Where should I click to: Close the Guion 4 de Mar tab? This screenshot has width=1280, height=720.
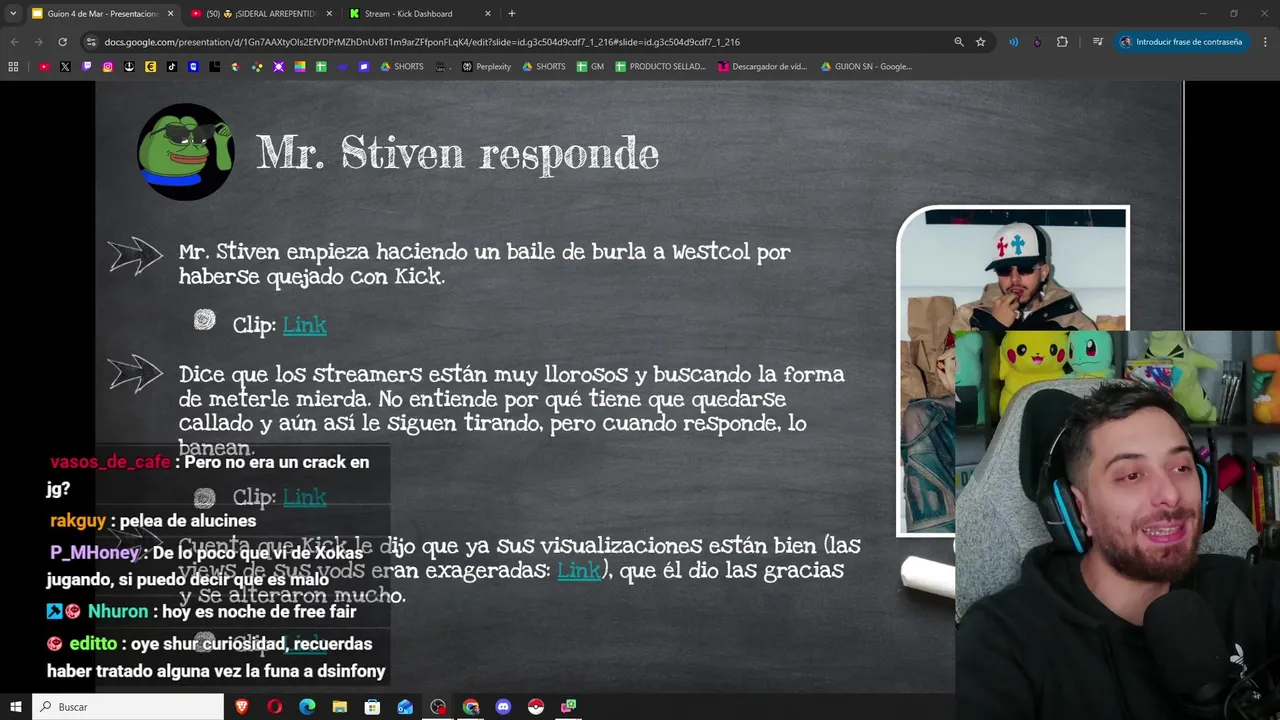(x=170, y=14)
